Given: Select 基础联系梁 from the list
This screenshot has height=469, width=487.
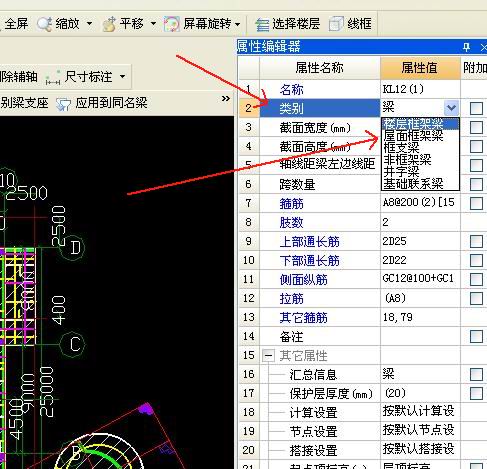Looking at the screenshot, I should point(420,184).
